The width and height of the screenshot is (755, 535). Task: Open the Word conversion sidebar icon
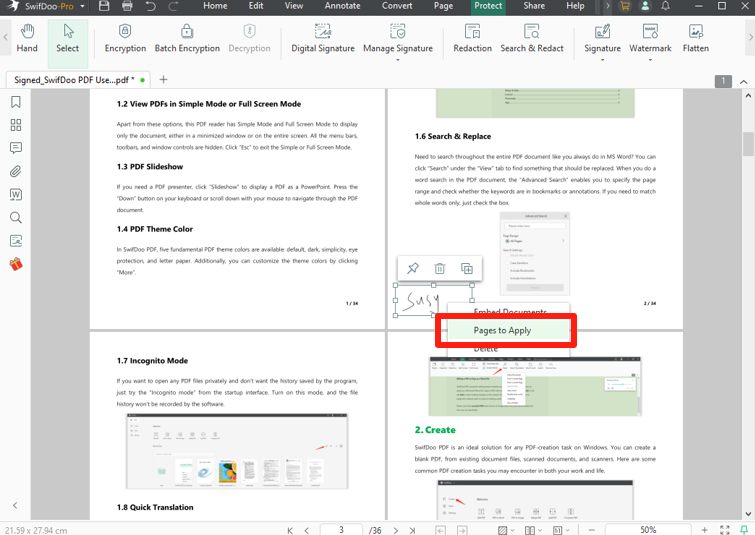[16, 194]
